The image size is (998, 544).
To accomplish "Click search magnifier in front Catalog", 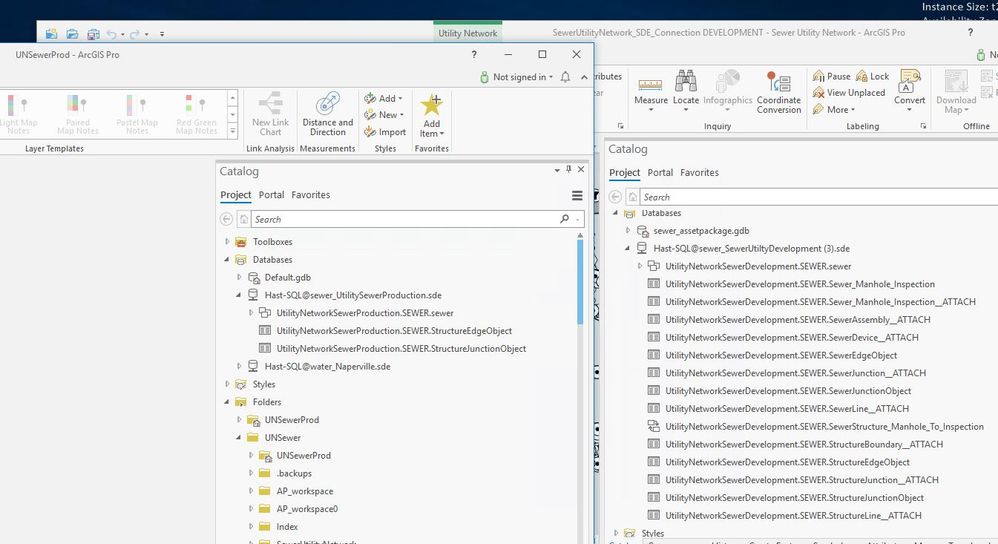I will click(x=564, y=219).
